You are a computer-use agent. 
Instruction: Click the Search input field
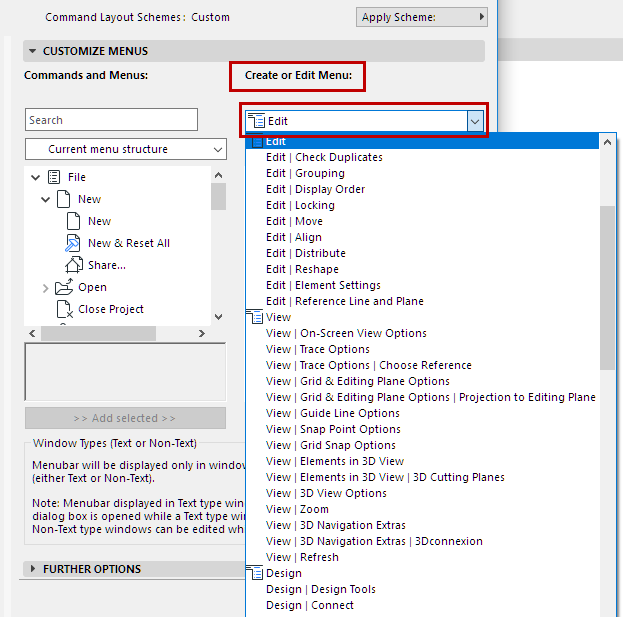coord(111,120)
